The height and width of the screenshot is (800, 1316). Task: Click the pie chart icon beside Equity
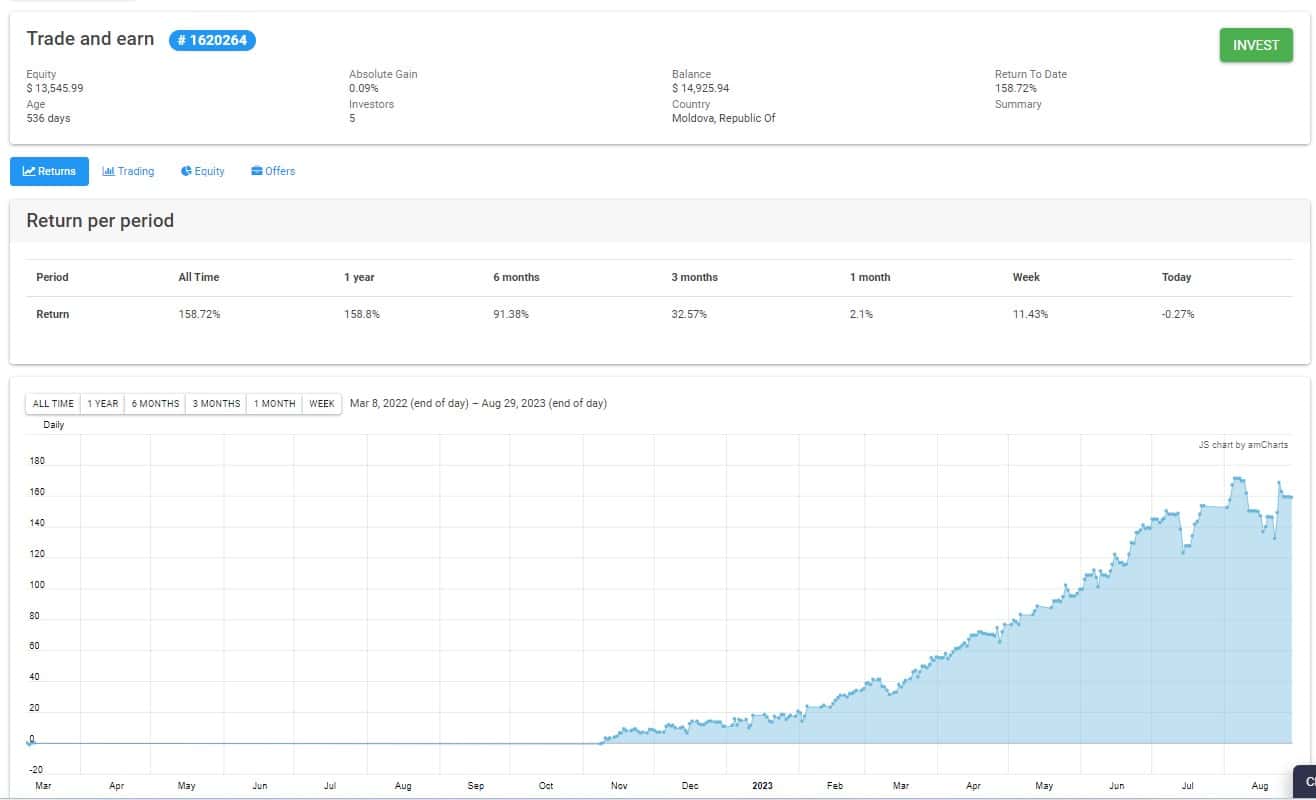(186, 171)
